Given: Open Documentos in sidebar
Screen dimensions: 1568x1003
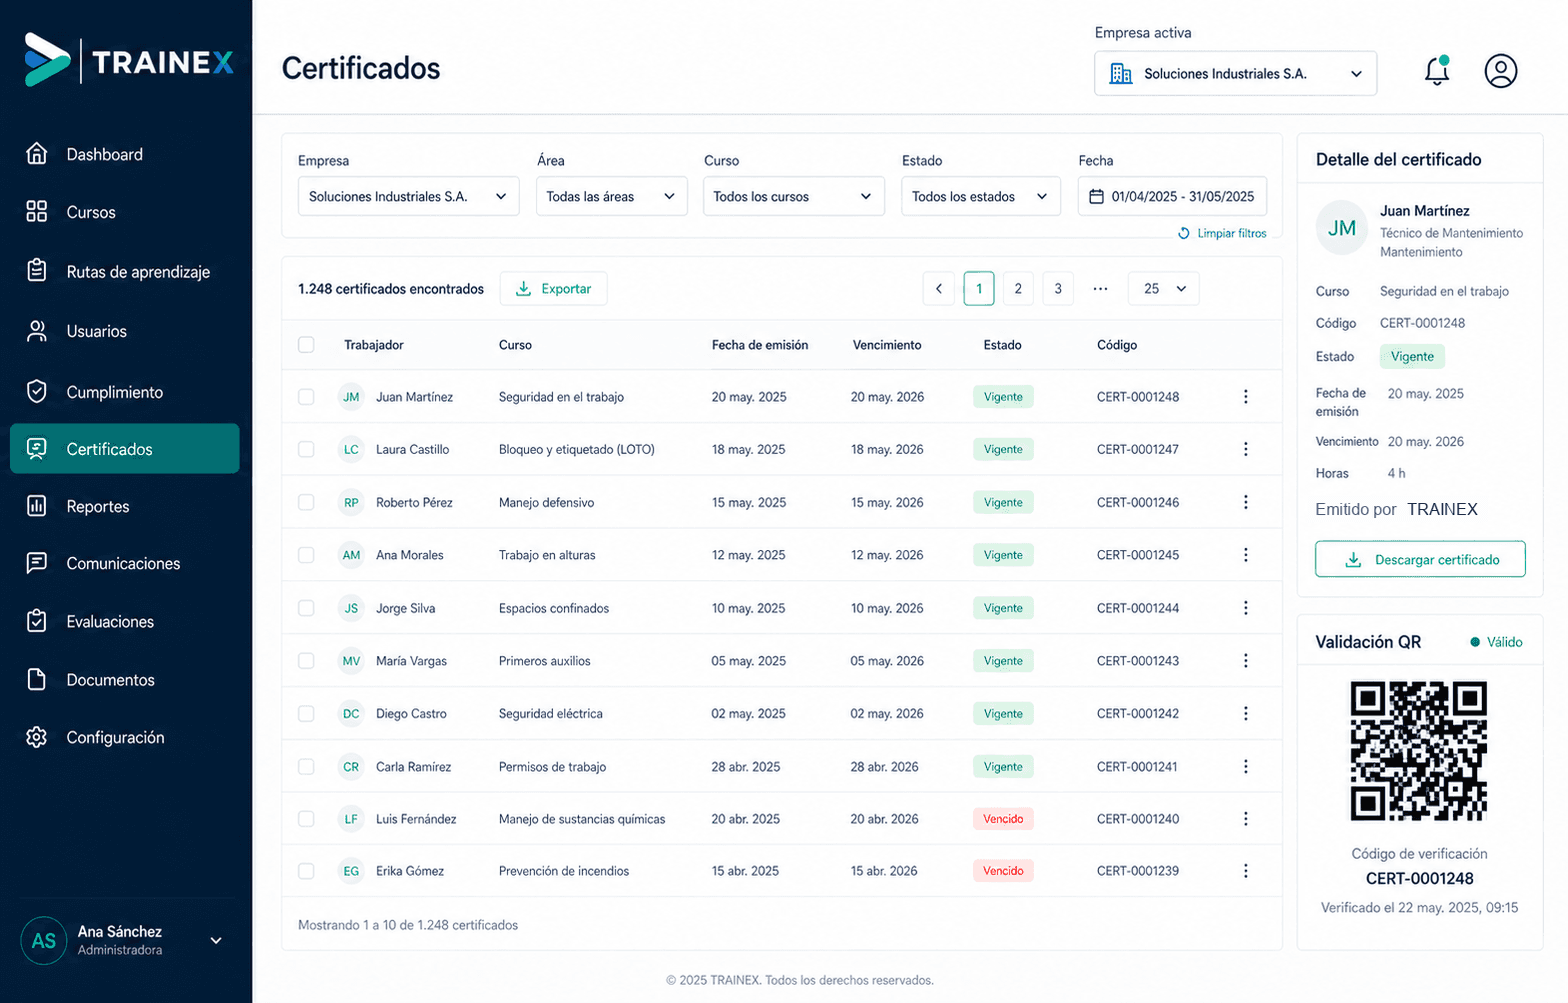Looking at the screenshot, I should pos(125,680).
